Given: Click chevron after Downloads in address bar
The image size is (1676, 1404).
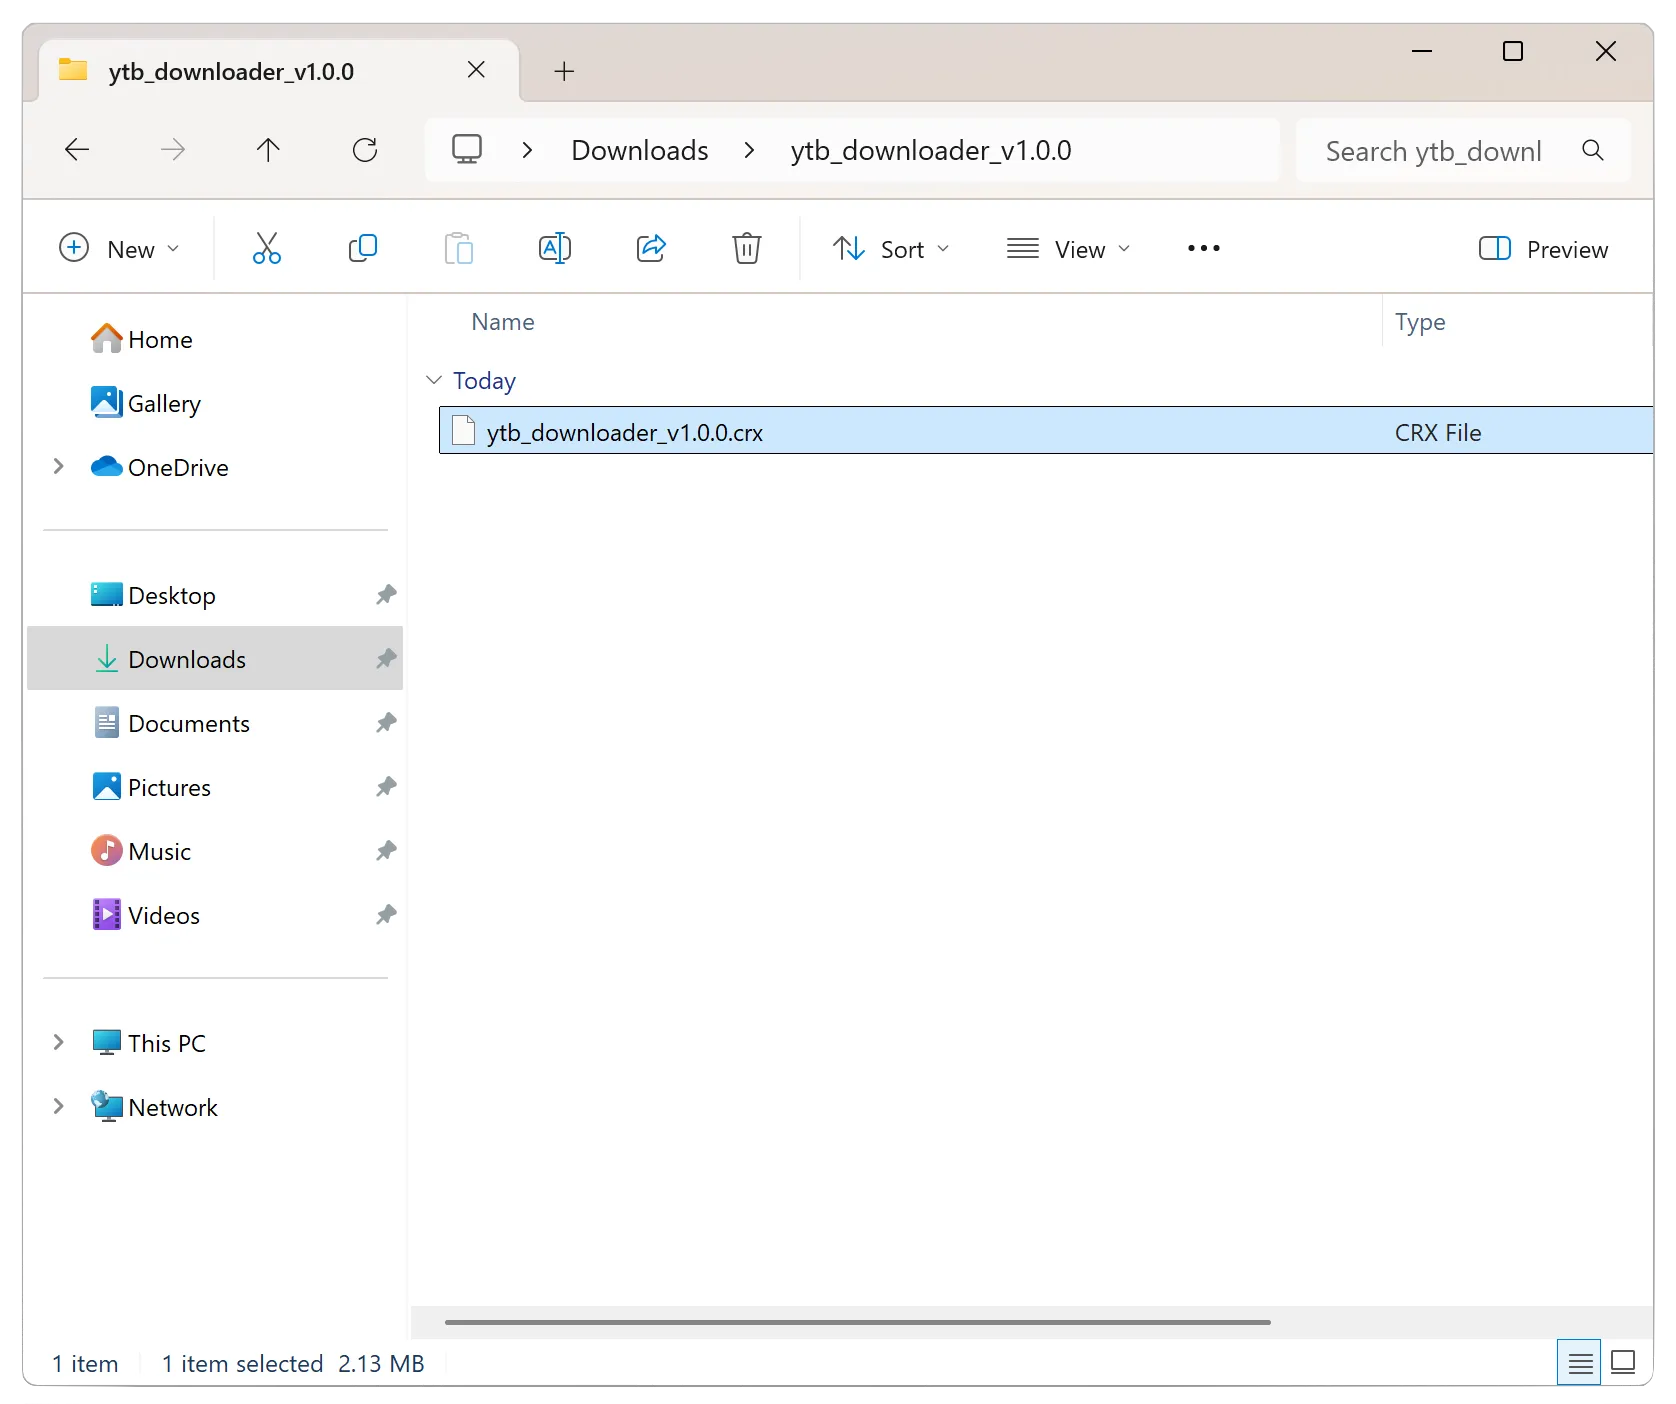Looking at the screenshot, I should 749,150.
